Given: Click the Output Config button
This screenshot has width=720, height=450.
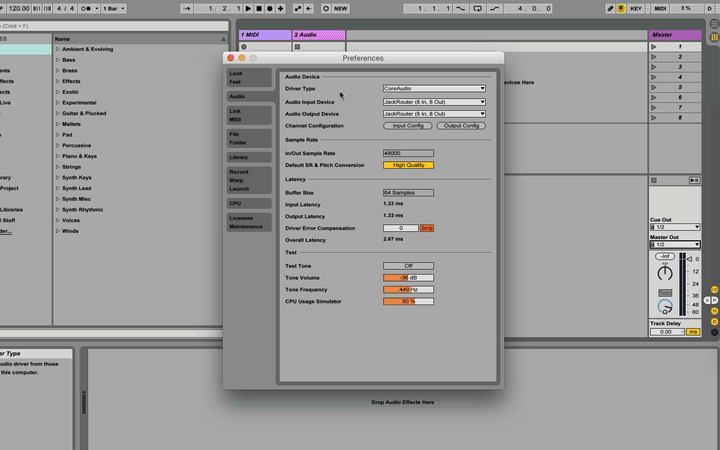Looking at the screenshot, I should (x=461, y=126).
